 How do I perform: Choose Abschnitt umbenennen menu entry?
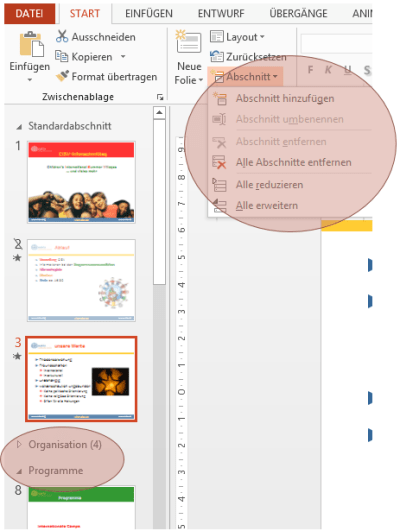pyautogui.click(x=290, y=119)
